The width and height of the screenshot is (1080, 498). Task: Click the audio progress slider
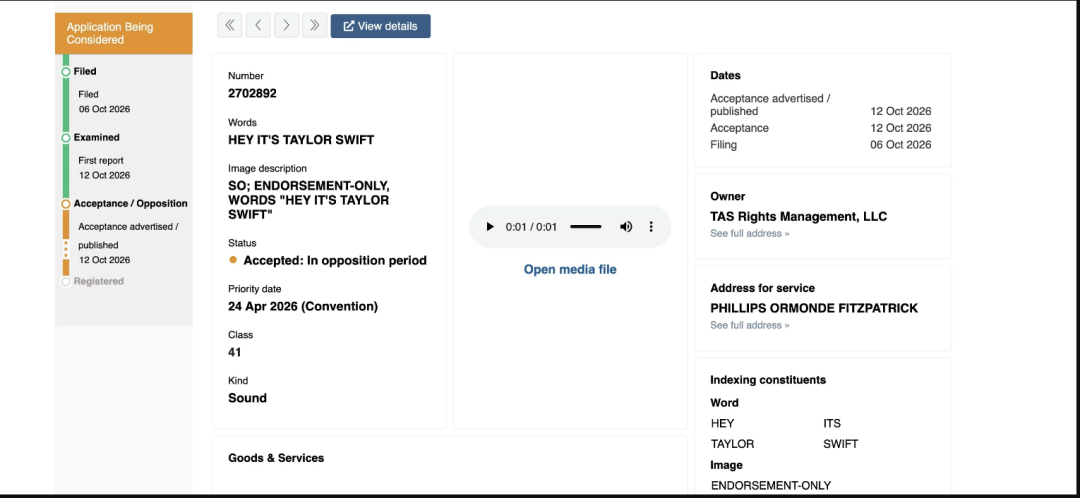tap(585, 227)
